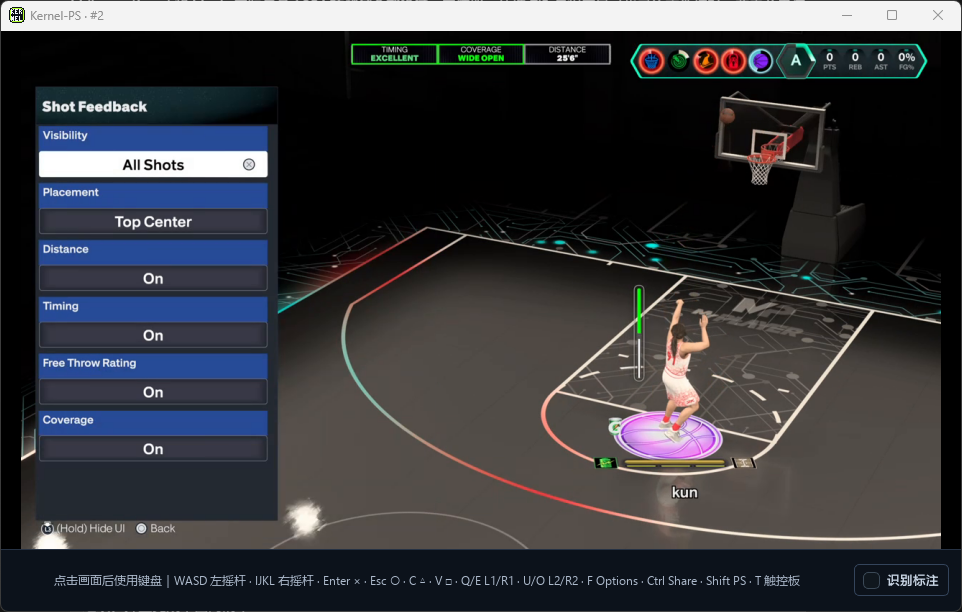Screen dimensions: 962x612
Task: Click the 0 AST stat
Action: (x=881, y=61)
